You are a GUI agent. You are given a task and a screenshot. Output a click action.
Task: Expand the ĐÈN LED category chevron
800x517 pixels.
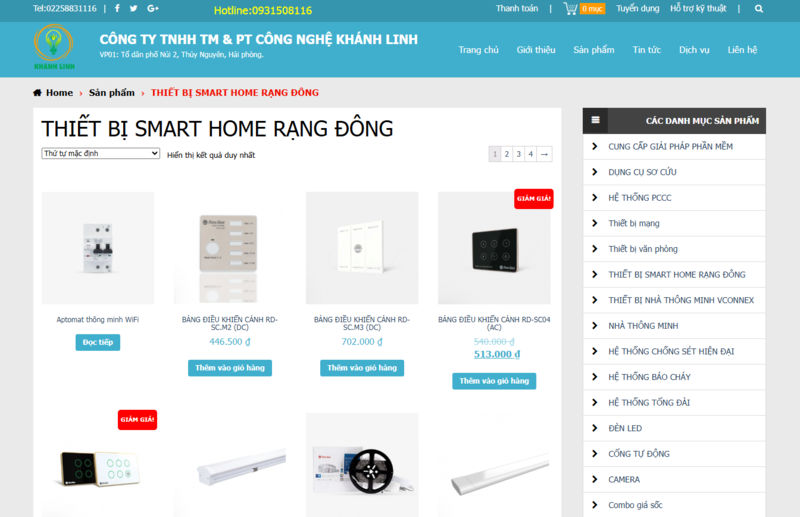[594, 428]
